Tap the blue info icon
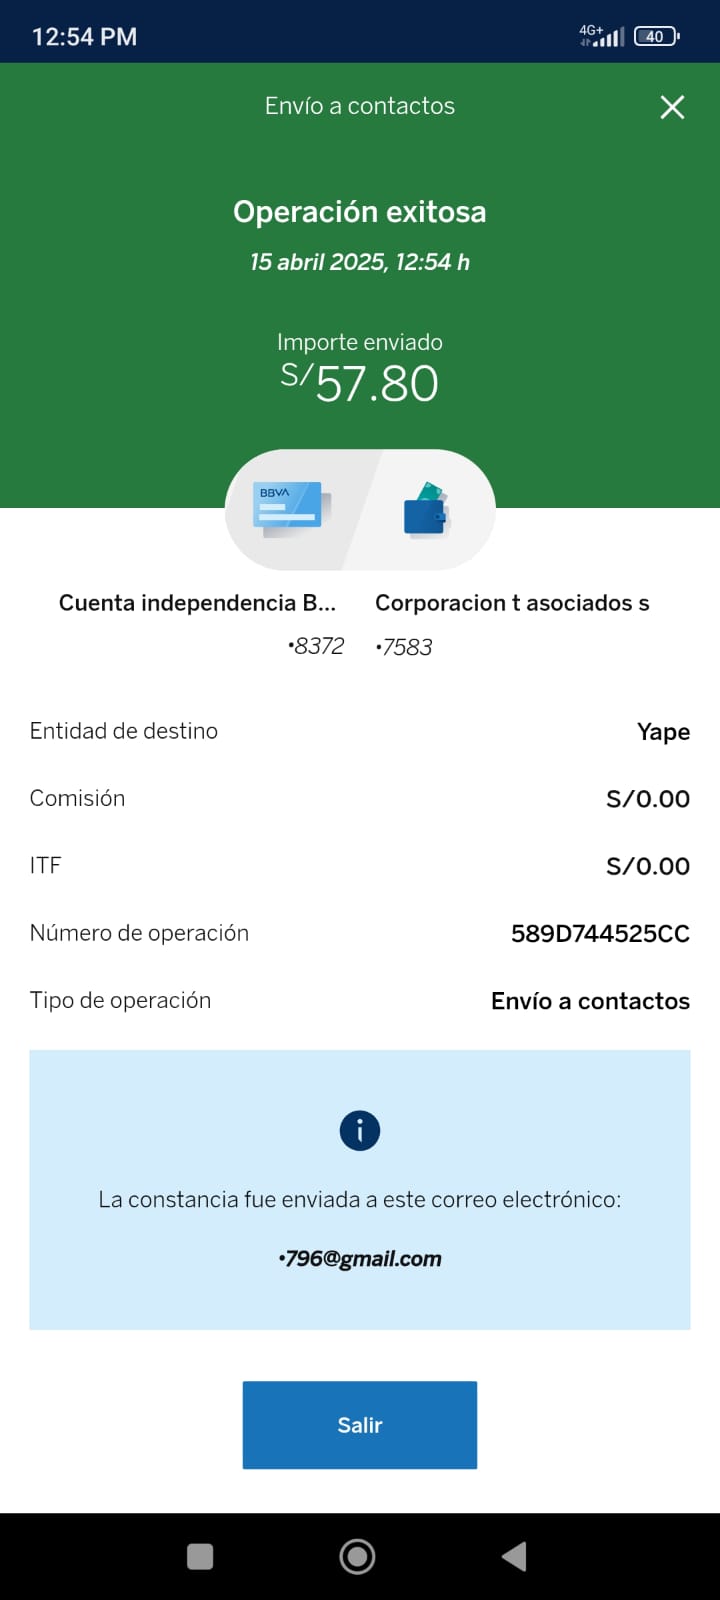This screenshot has height=1600, width=720. pyautogui.click(x=360, y=1131)
